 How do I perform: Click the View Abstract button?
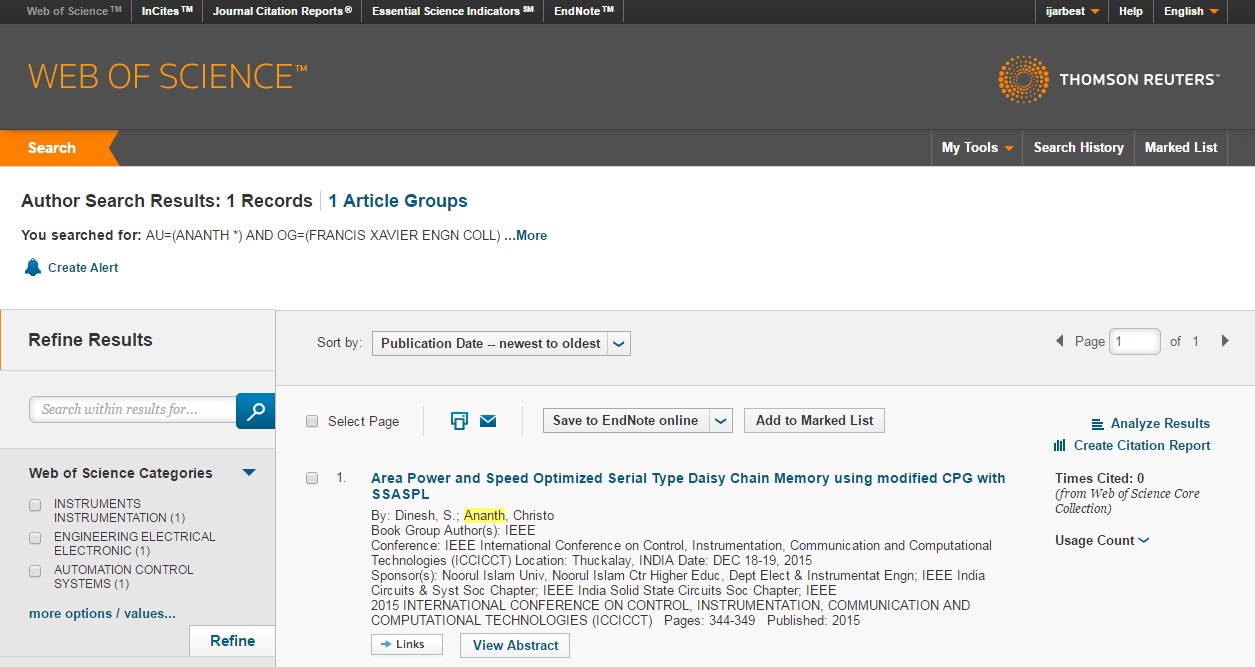515,645
